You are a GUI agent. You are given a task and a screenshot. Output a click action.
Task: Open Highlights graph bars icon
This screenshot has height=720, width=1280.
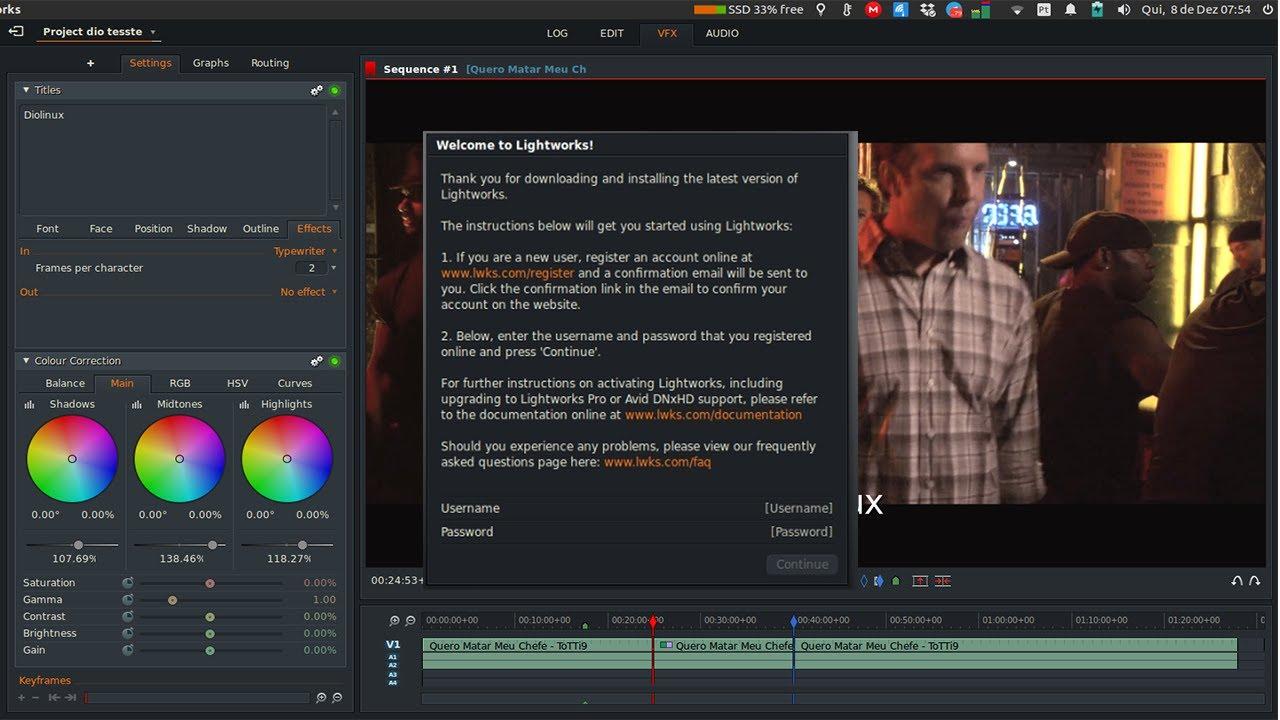point(244,405)
